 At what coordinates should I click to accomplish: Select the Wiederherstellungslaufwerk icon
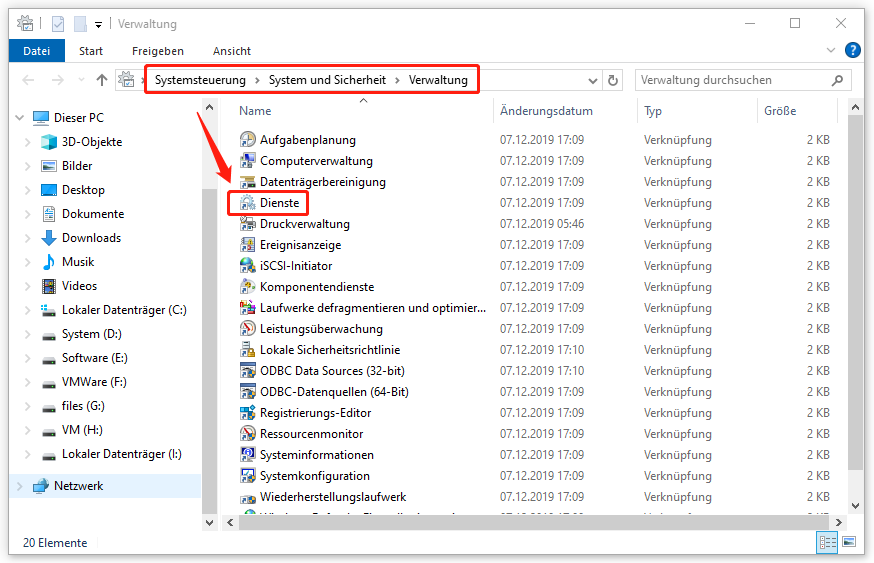[x=247, y=498]
